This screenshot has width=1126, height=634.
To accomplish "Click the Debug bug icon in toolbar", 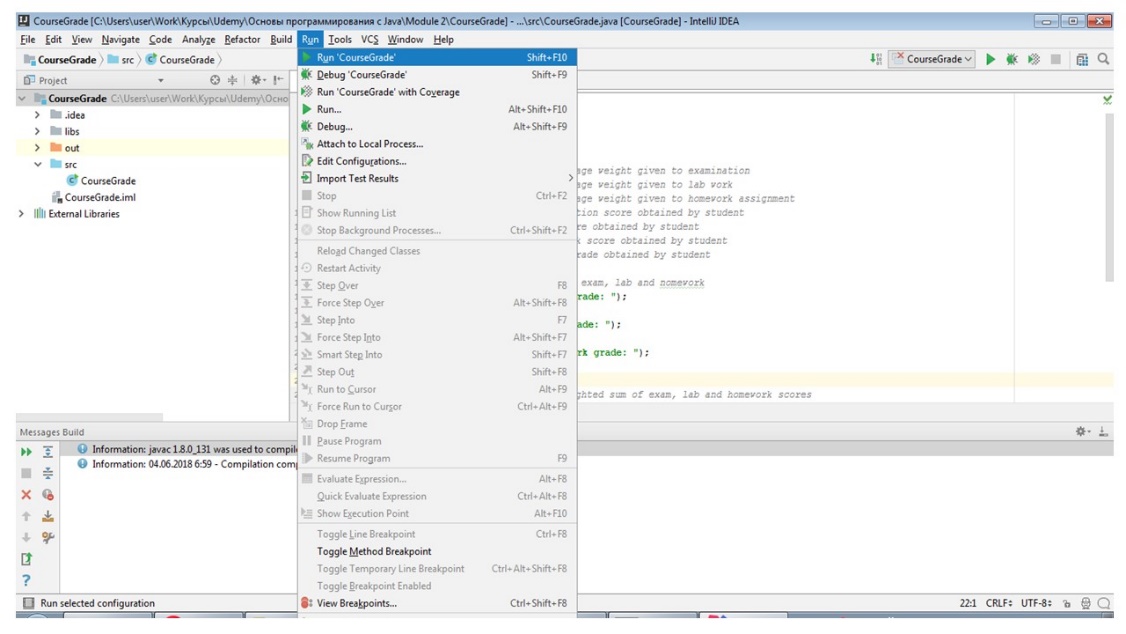I will tap(1012, 60).
